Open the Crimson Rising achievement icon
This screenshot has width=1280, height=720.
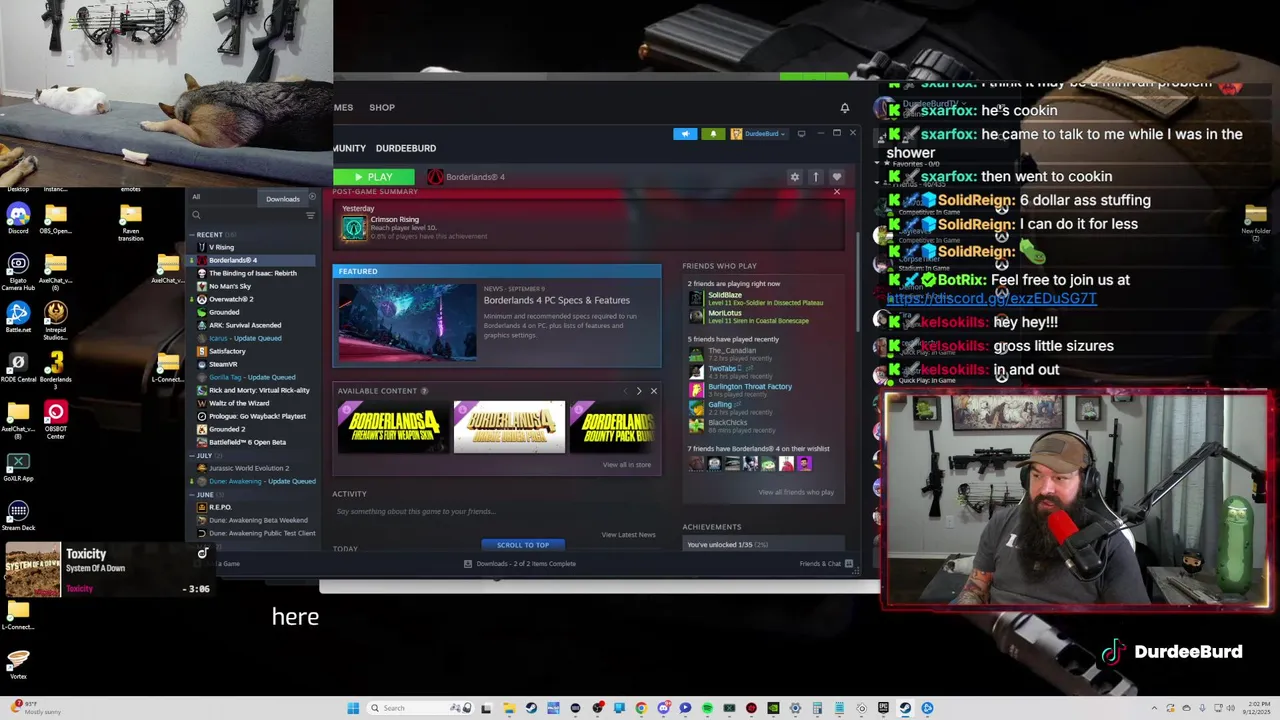coord(353,228)
